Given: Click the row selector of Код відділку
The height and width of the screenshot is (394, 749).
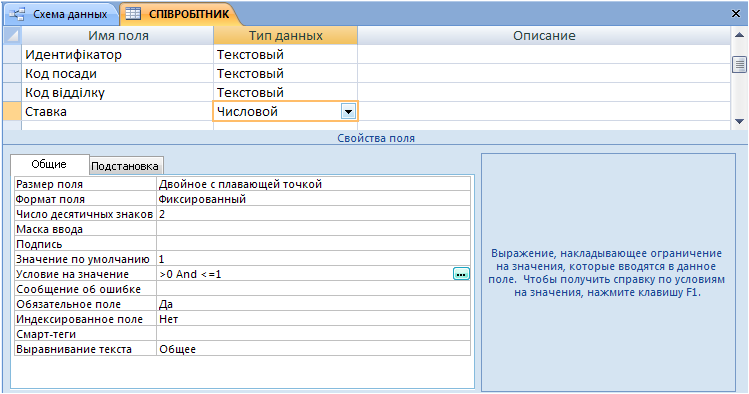Looking at the screenshot, I should pyautogui.click(x=12, y=93).
